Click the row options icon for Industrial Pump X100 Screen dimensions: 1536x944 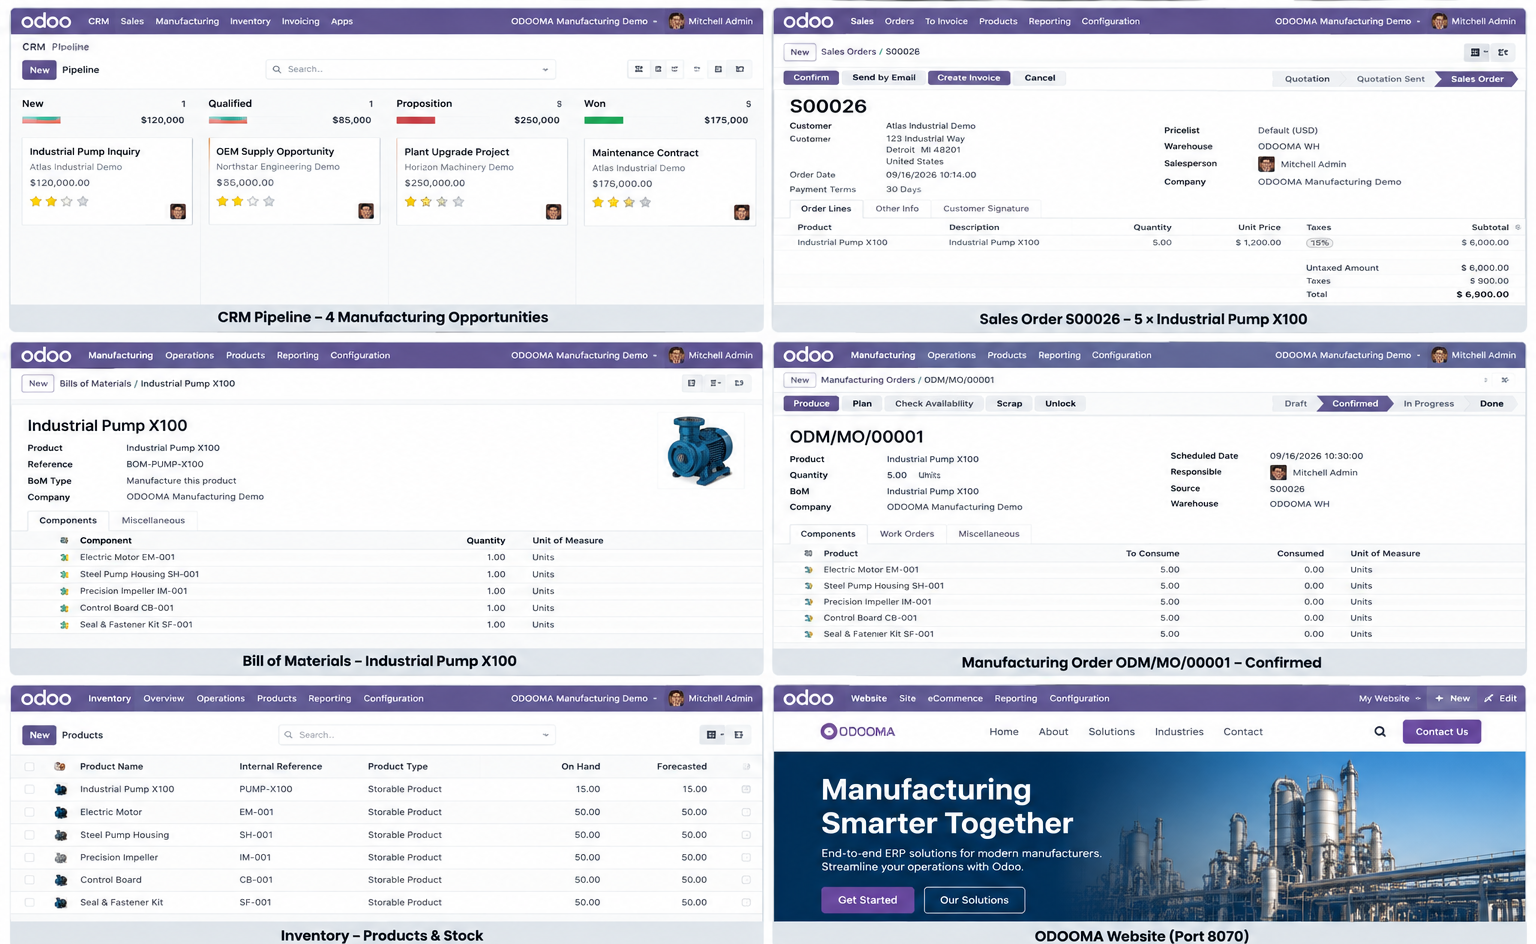(746, 789)
